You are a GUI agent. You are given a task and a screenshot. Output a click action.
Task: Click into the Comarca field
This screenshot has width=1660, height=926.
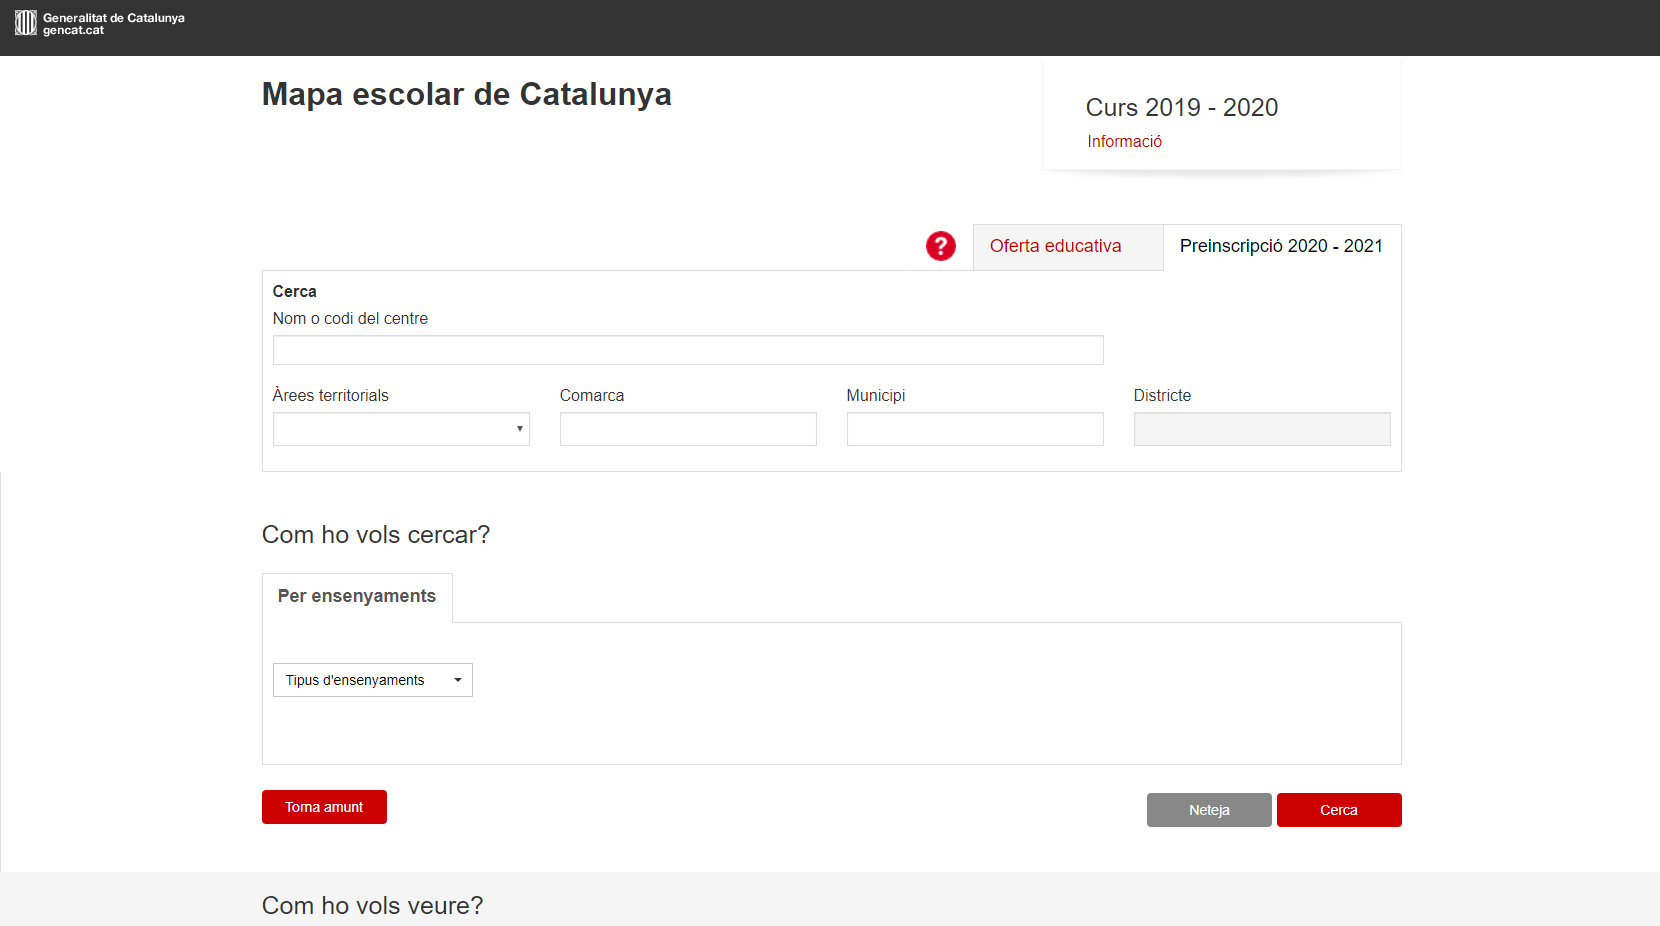(688, 429)
